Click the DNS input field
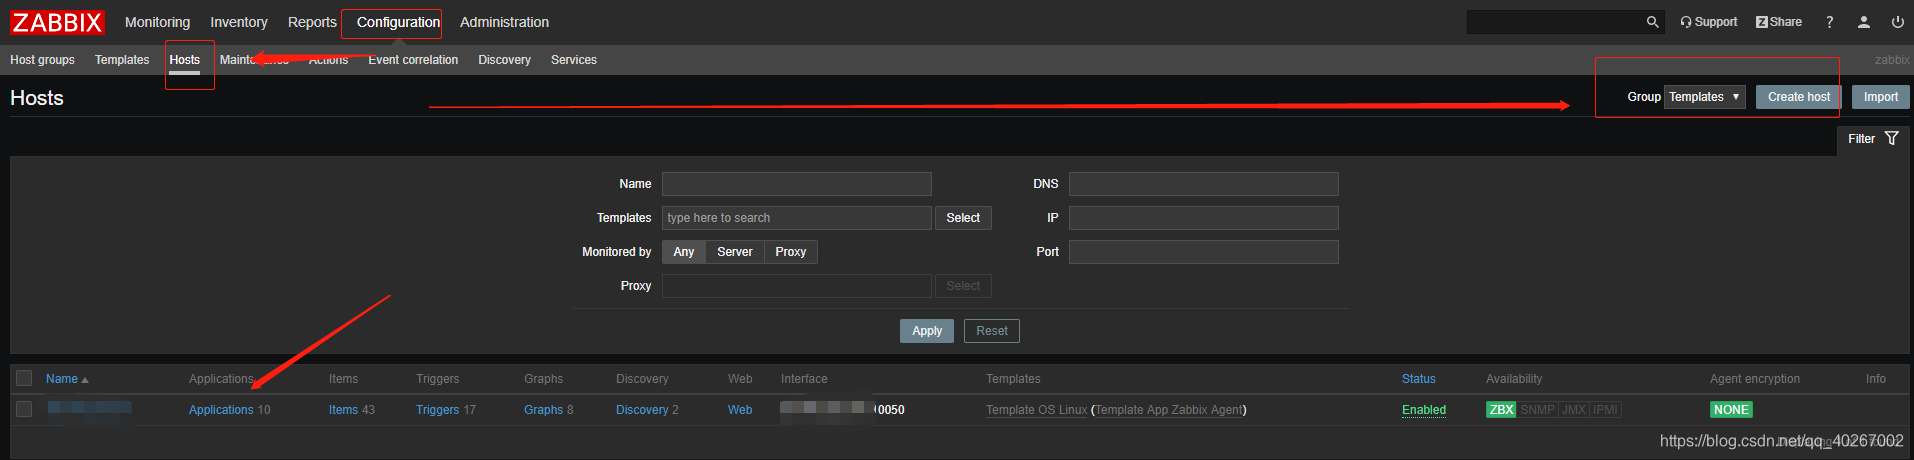The height and width of the screenshot is (460, 1914). 1204,184
